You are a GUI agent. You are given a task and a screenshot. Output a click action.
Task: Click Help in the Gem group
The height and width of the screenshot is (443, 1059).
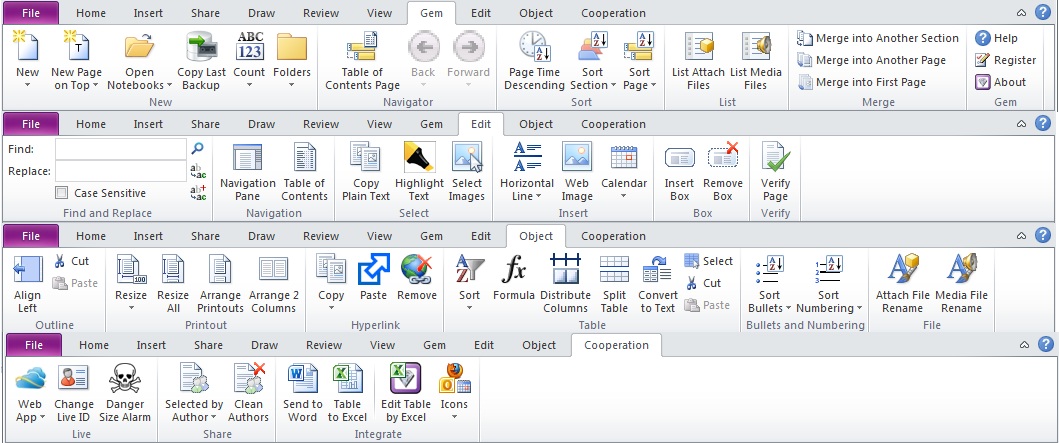(996, 38)
